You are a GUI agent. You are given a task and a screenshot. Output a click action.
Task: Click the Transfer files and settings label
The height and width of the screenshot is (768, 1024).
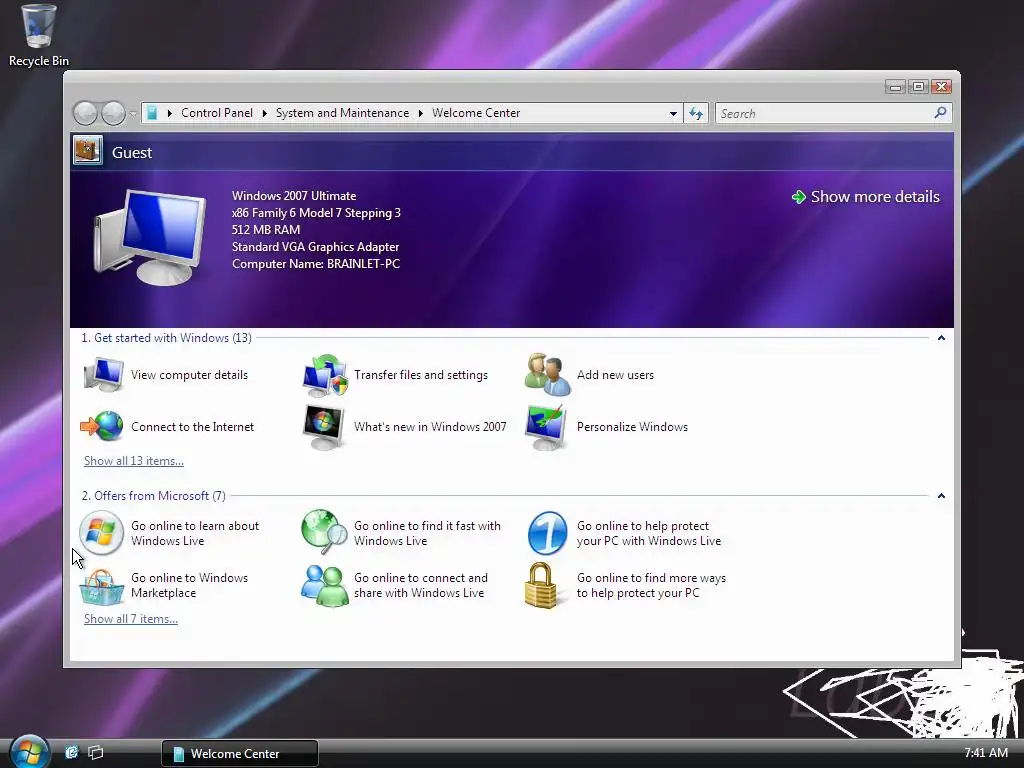[421, 375]
